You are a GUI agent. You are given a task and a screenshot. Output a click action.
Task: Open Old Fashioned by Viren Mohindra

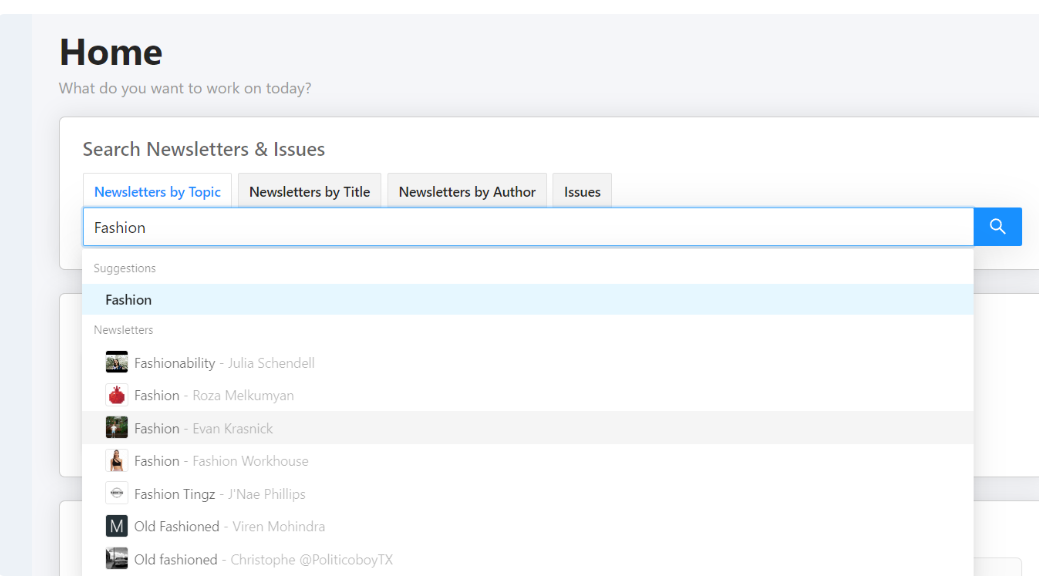coord(229,527)
